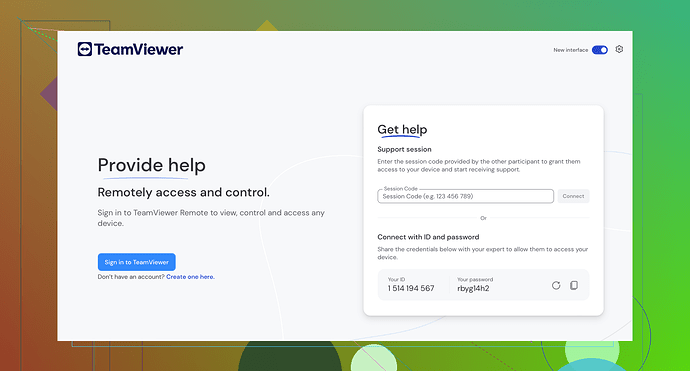Click the refresh password icon
The width and height of the screenshot is (690, 371).
click(x=556, y=286)
